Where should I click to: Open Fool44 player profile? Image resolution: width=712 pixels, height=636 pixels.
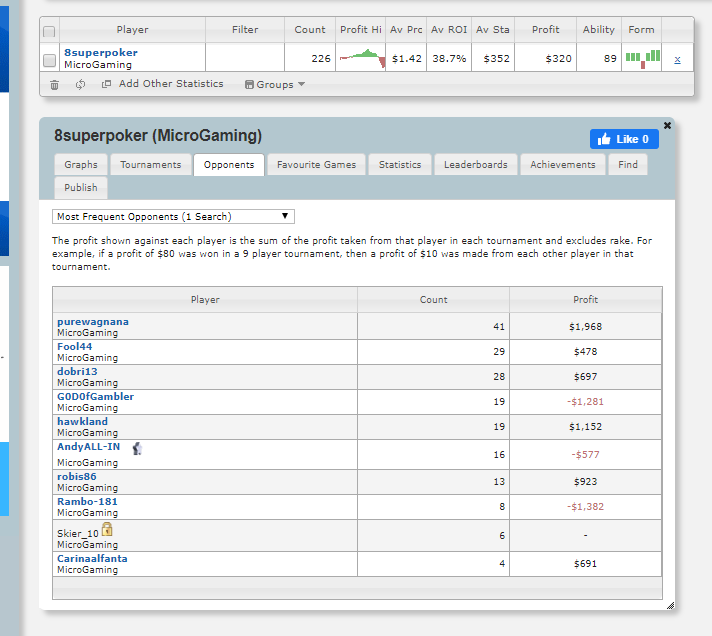point(74,346)
